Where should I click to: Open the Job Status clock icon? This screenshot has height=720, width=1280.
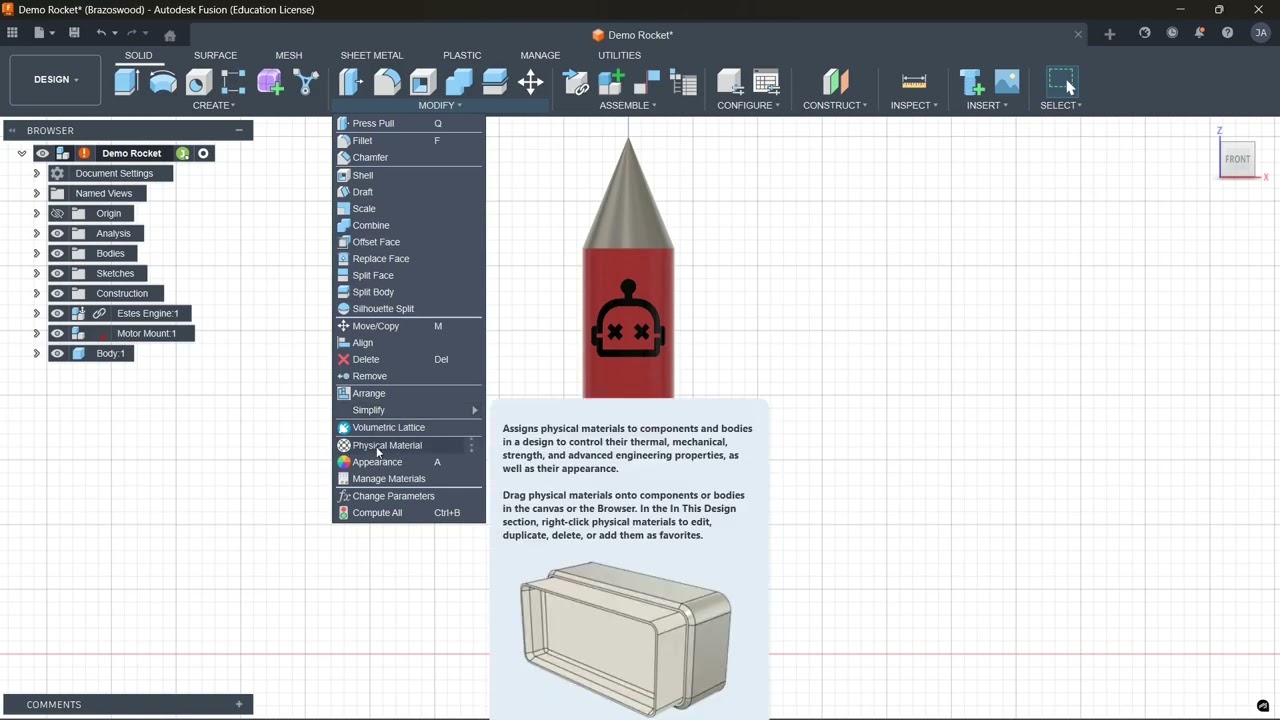point(1172,33)
